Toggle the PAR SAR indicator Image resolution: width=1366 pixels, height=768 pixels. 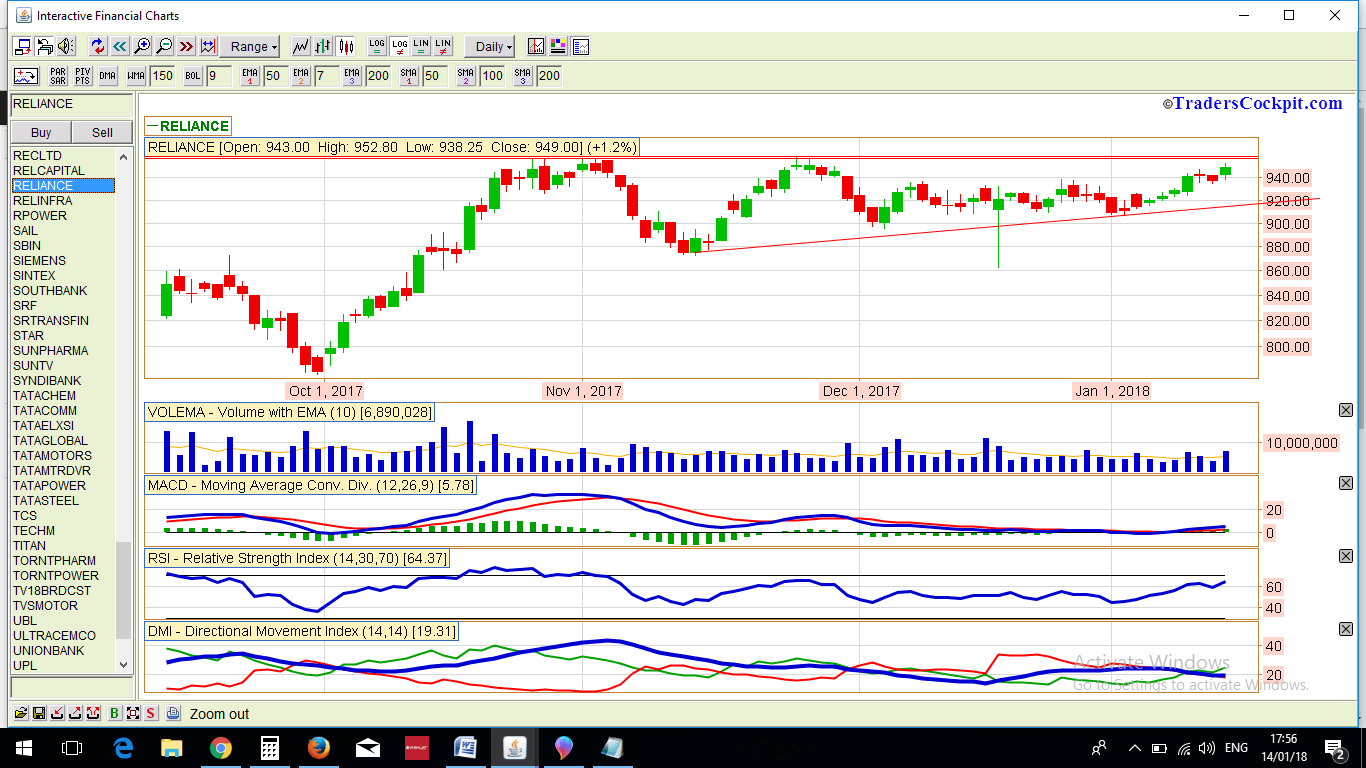[58, 75]
